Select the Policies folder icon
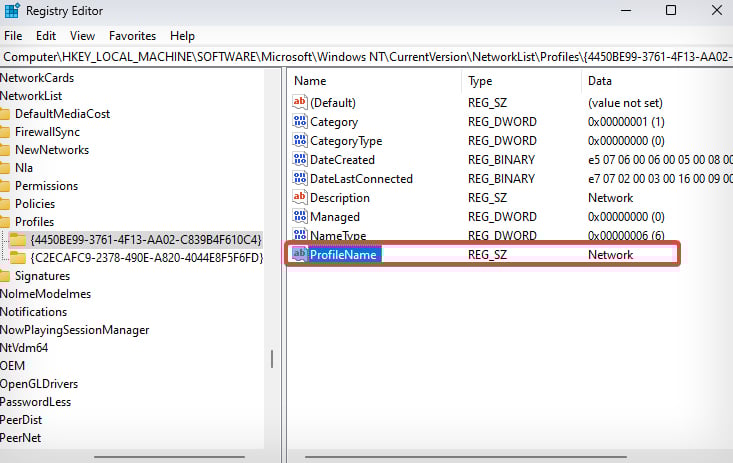 (x=5, y=204)
